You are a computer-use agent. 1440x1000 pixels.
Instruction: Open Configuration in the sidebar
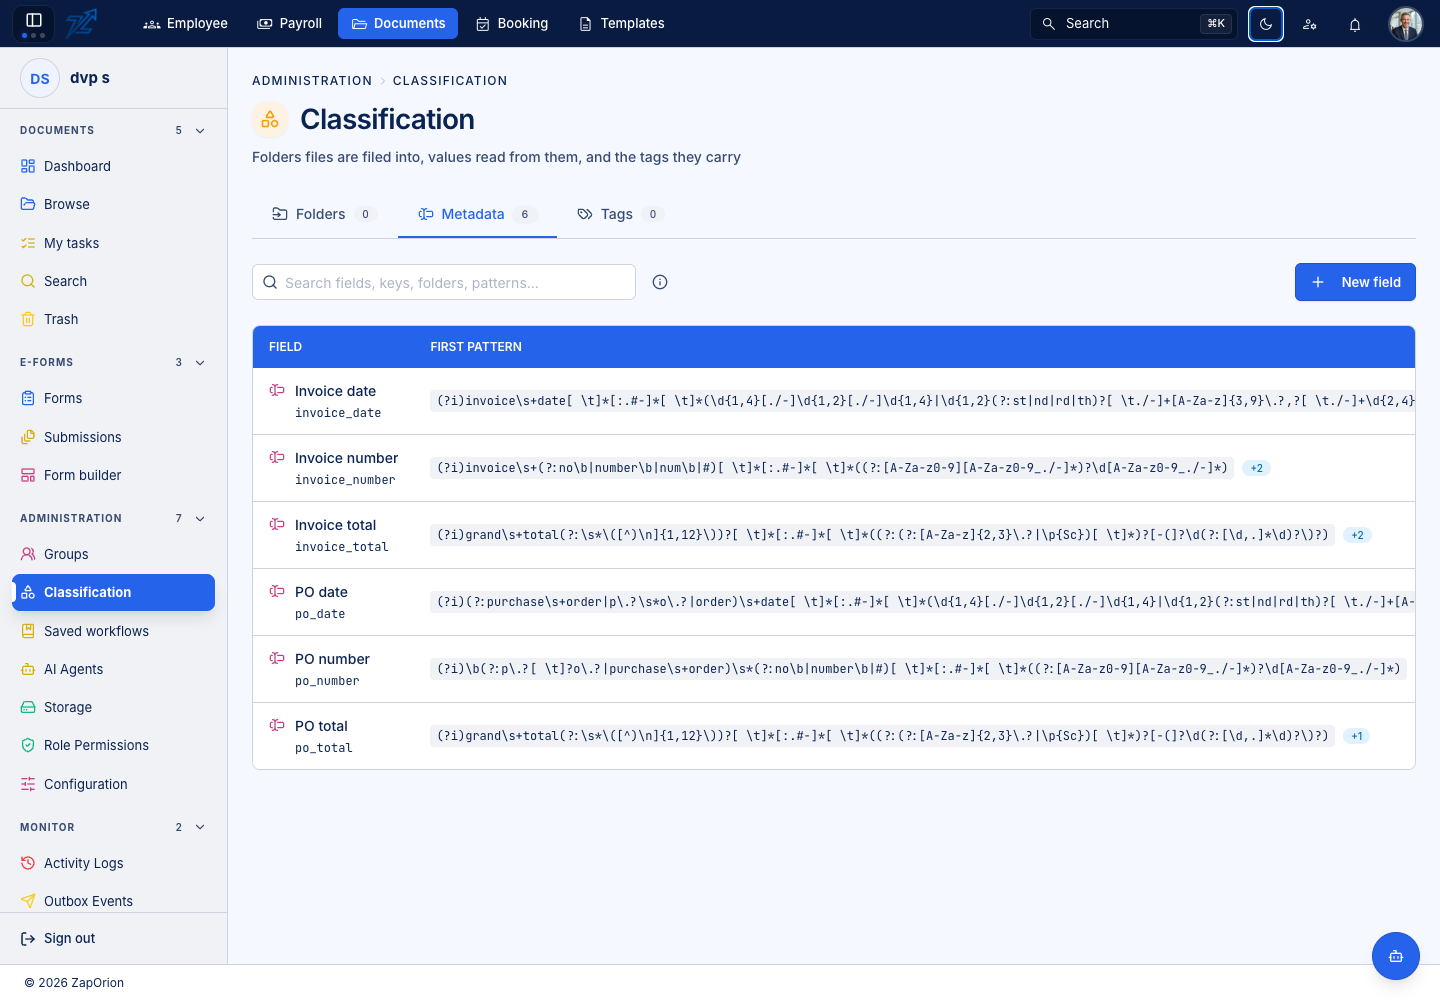click(x=113, y=784)
